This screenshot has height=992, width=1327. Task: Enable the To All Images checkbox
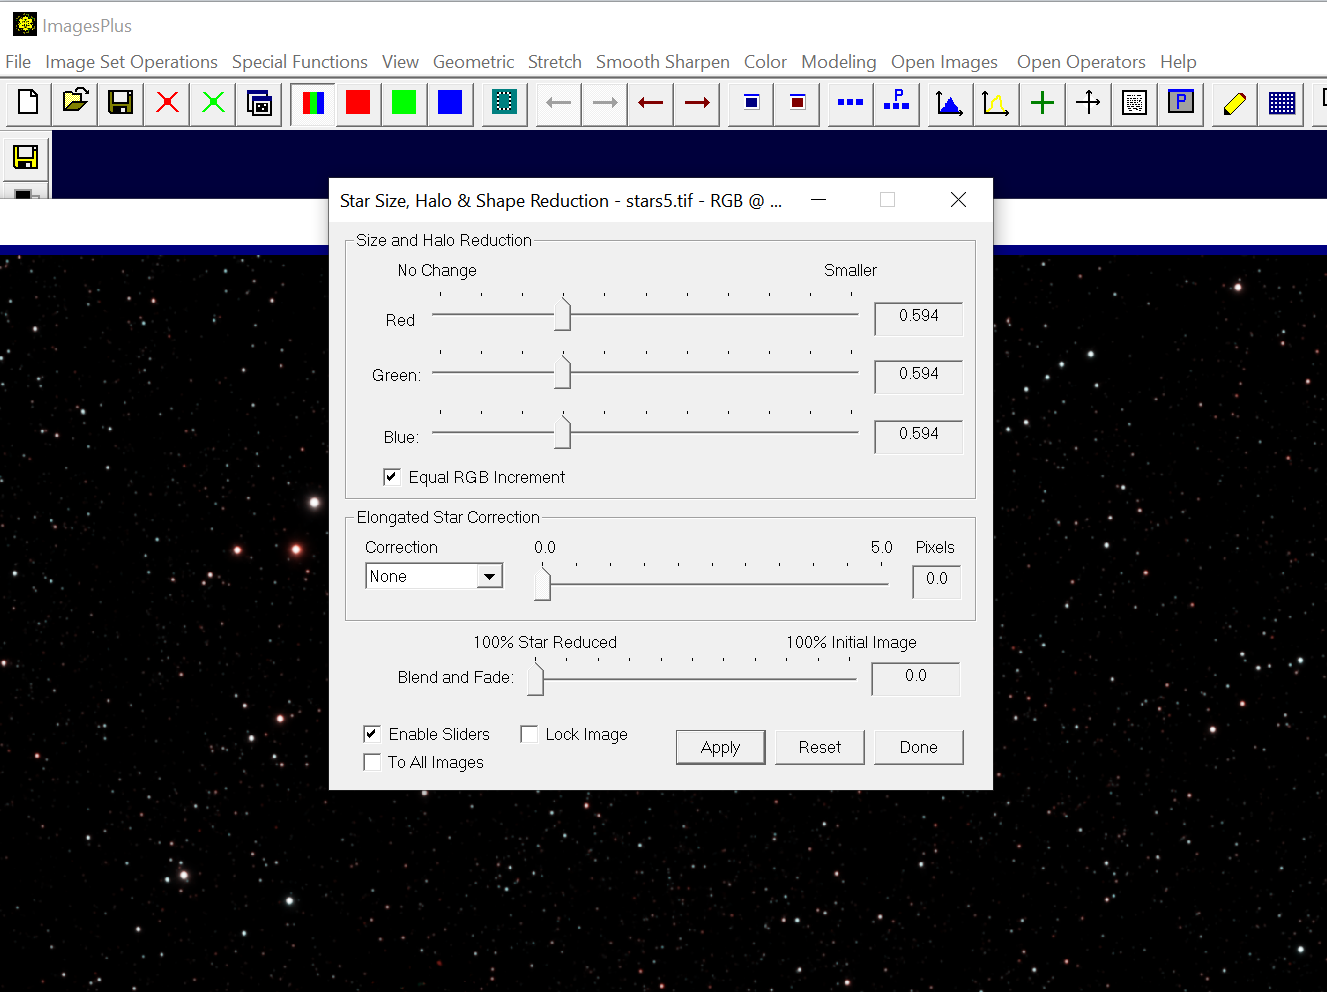[x=372, y=762]
